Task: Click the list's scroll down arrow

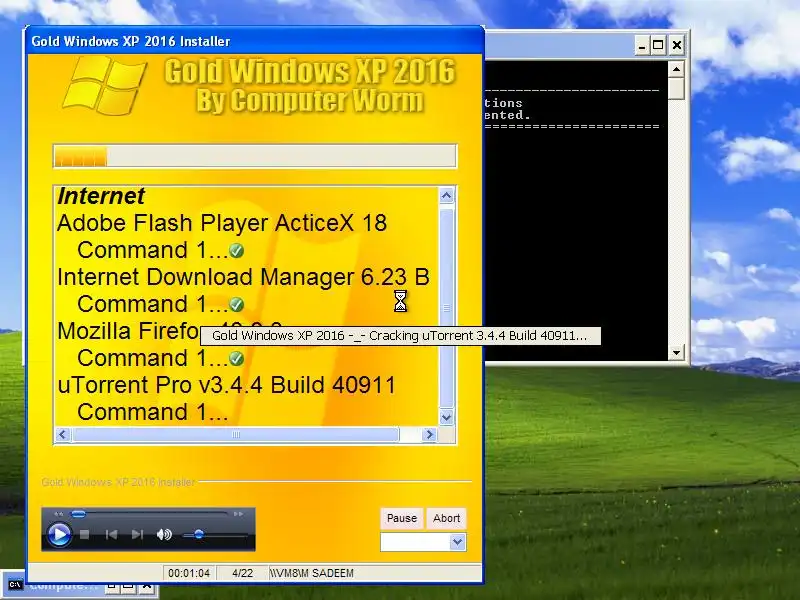Action: tap(446, 417)
